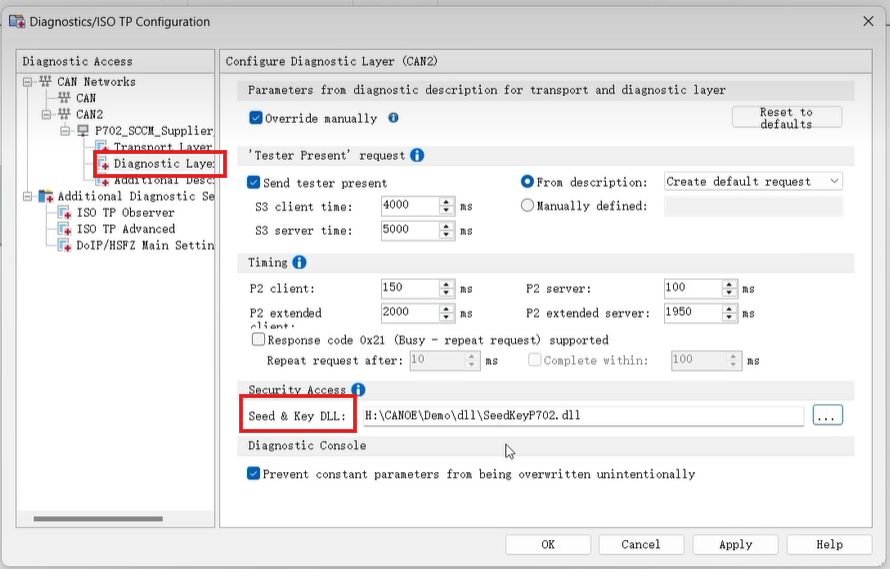Toggle Prevent constant parameters overwritten checkbox
Image resolution: width=890 pixels, height=569 pixels.
tap(254, 474)
